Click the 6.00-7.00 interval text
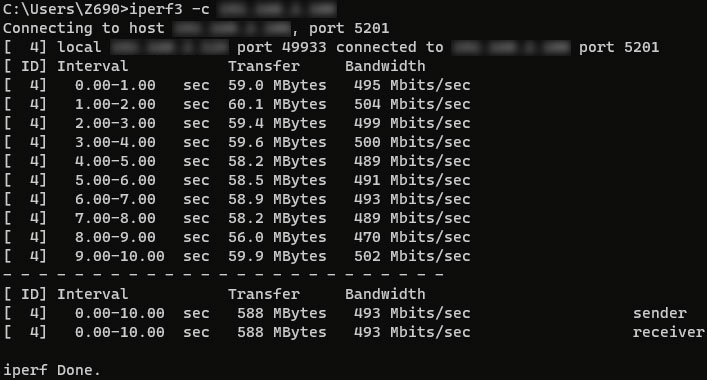This screenshot has height=380, width=707. [x=115, y=199]
